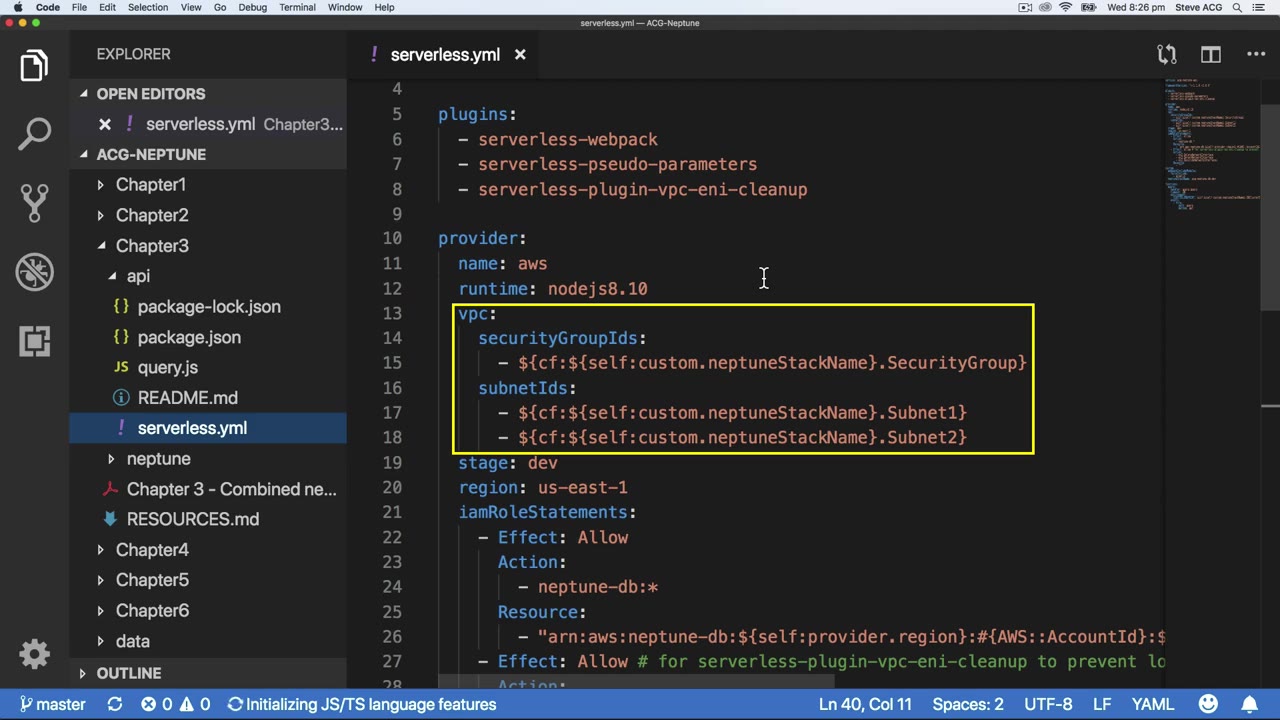
Task: Close the serverless.yml editor tab
Action: click(520, 55)
